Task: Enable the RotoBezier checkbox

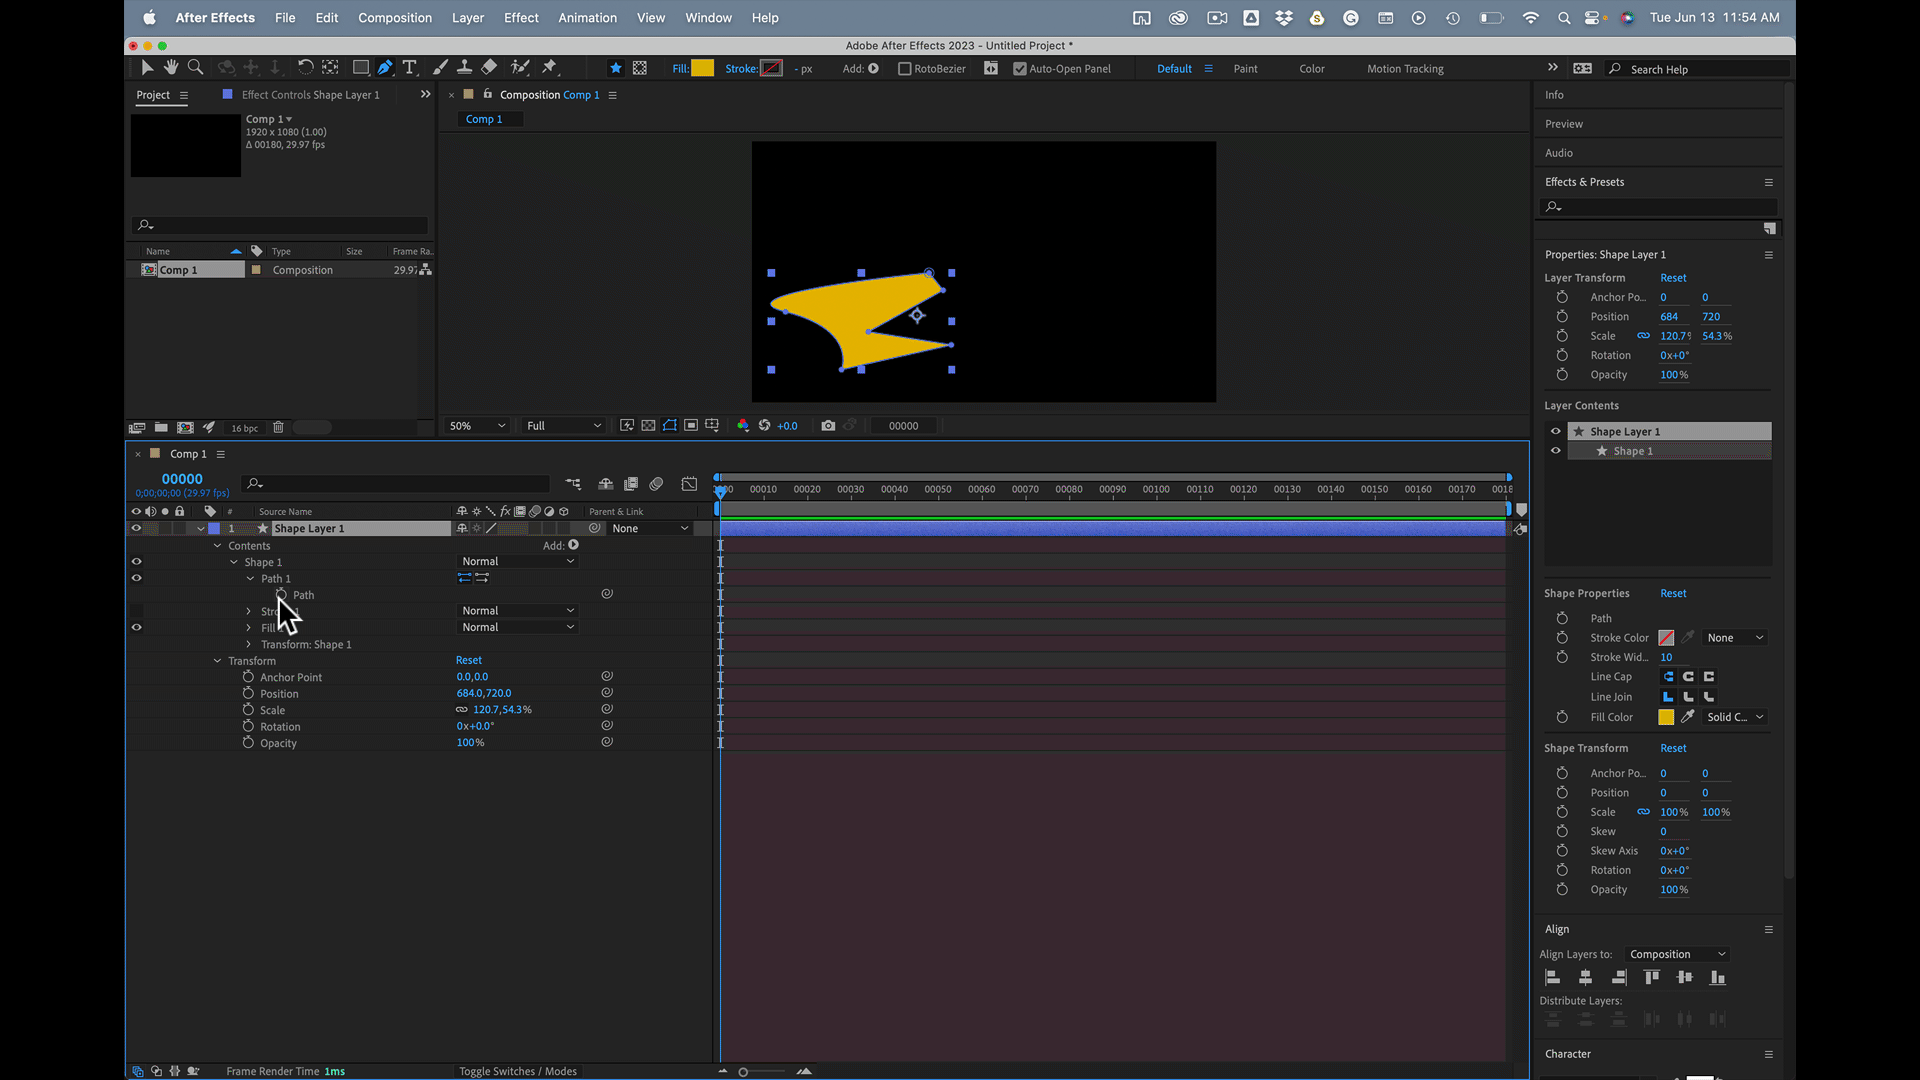Action: pos(904,69)
